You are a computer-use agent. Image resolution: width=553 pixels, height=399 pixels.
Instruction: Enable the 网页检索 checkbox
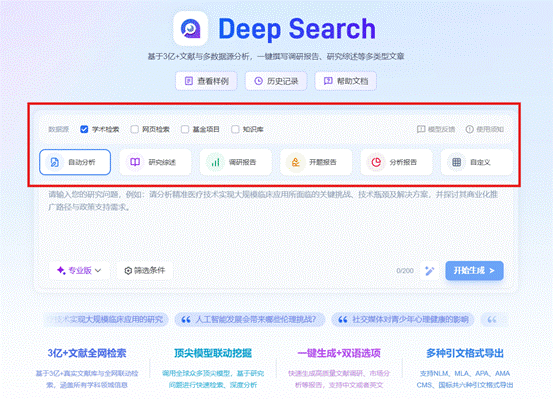pos(134,129)
